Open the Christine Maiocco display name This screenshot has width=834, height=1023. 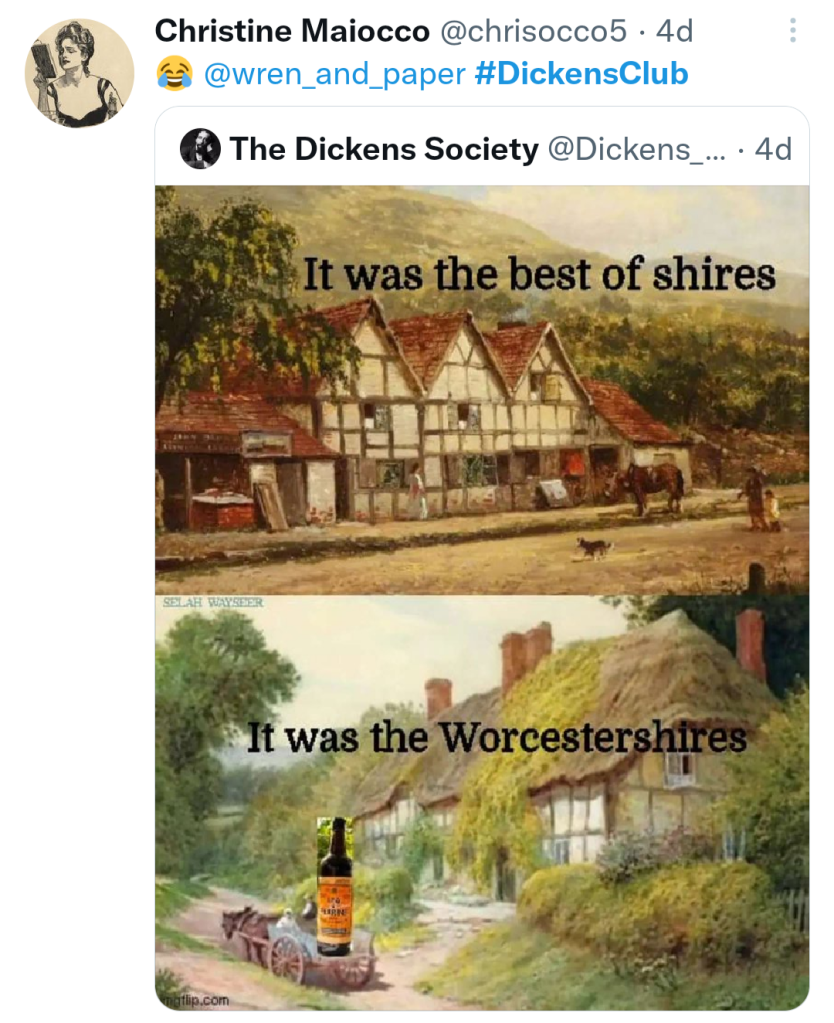[x=292, y=31]
